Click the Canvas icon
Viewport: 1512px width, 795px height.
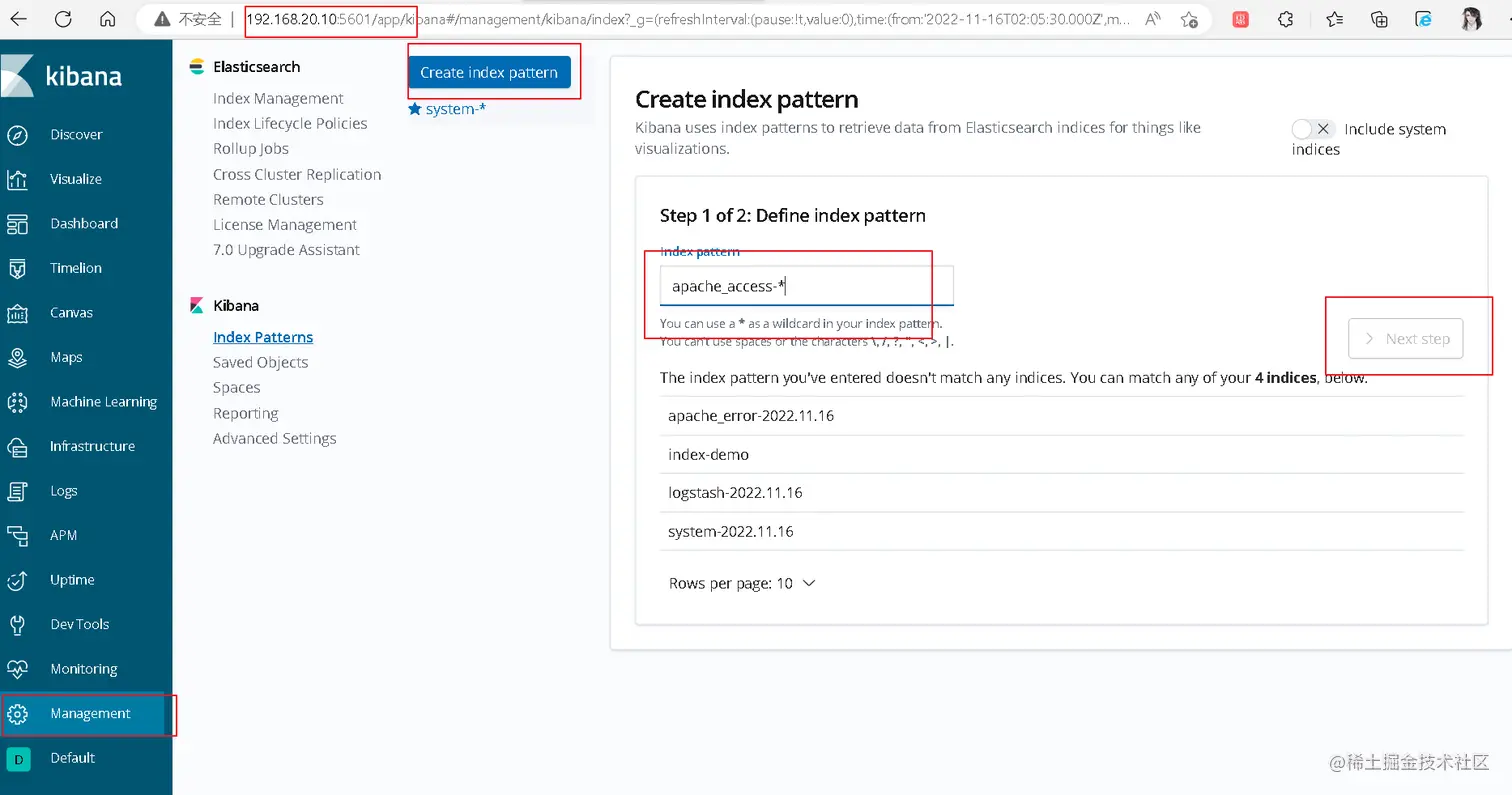pyautogui.click(x=17, y=313)
